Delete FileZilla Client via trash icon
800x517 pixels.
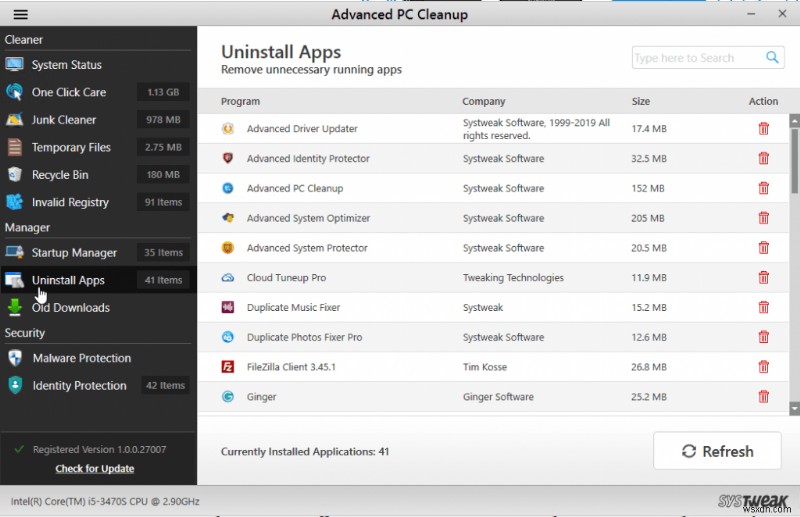(764, 367)
